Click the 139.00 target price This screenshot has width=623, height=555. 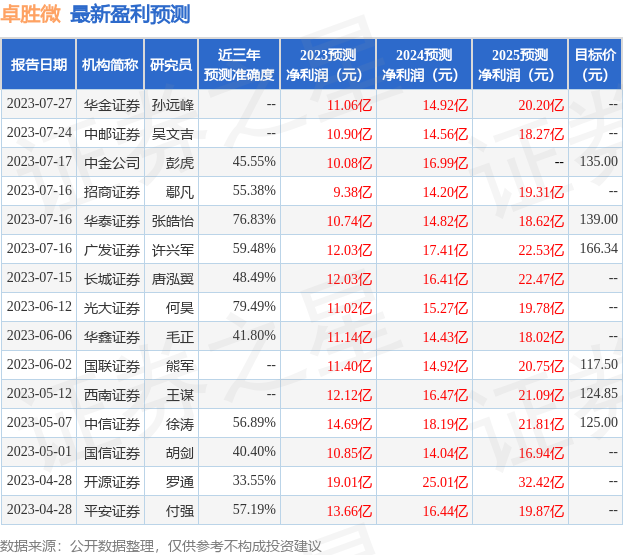tap(598, 219)
